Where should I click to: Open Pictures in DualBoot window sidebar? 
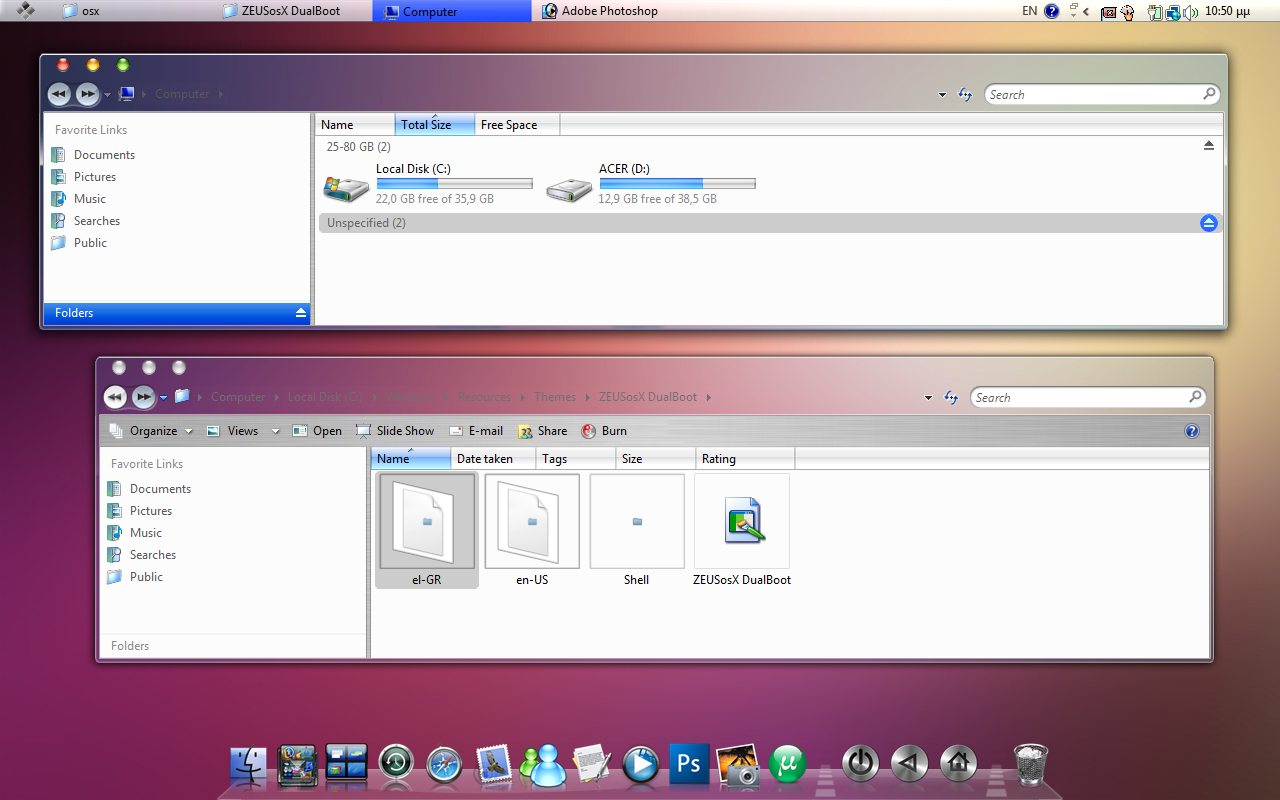[x=151, y=511]
